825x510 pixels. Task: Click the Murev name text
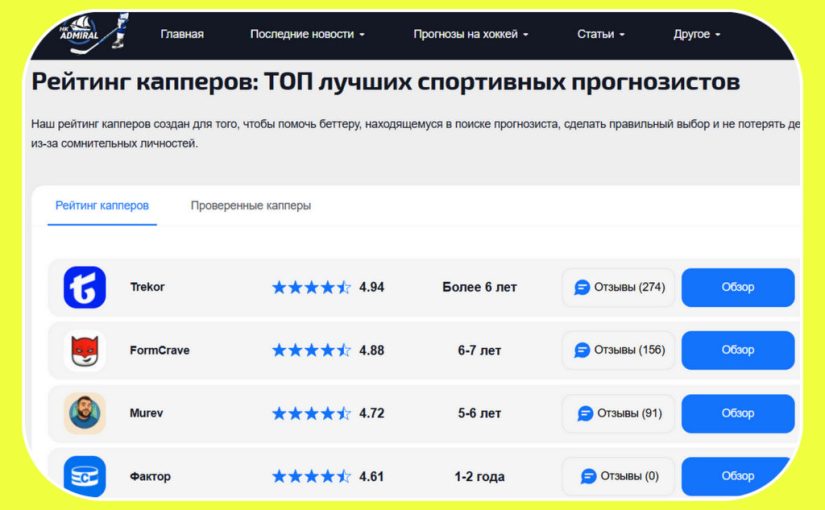[x=146, y=414]
